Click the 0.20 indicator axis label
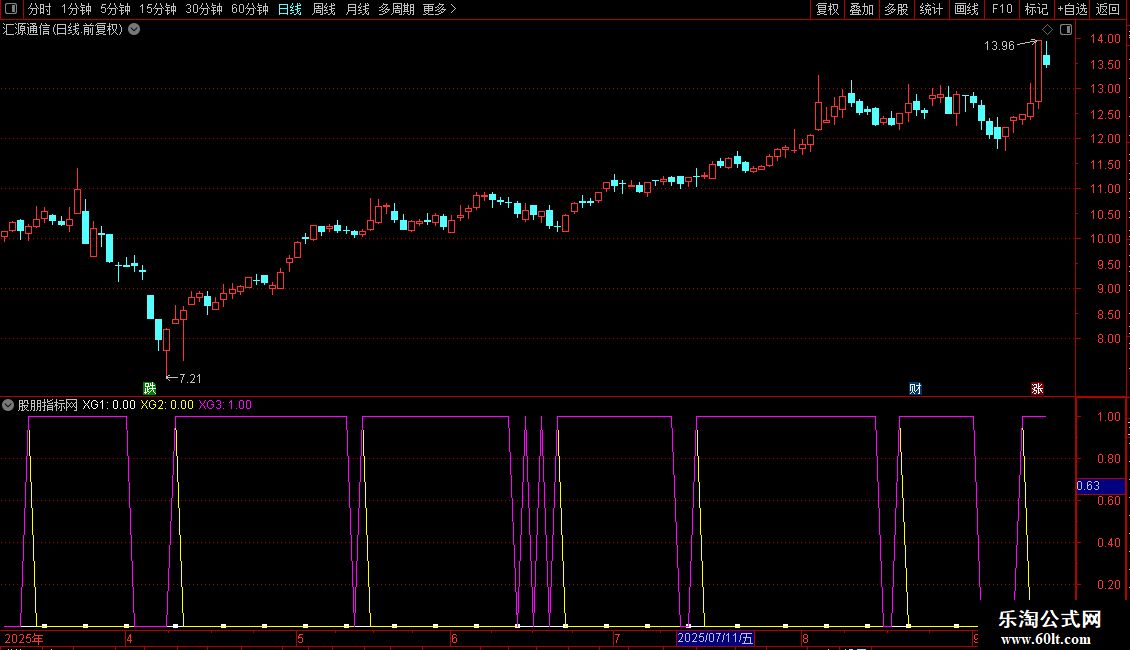The width and height of the screenshot is (1130, 650). tap(1108, 584)
